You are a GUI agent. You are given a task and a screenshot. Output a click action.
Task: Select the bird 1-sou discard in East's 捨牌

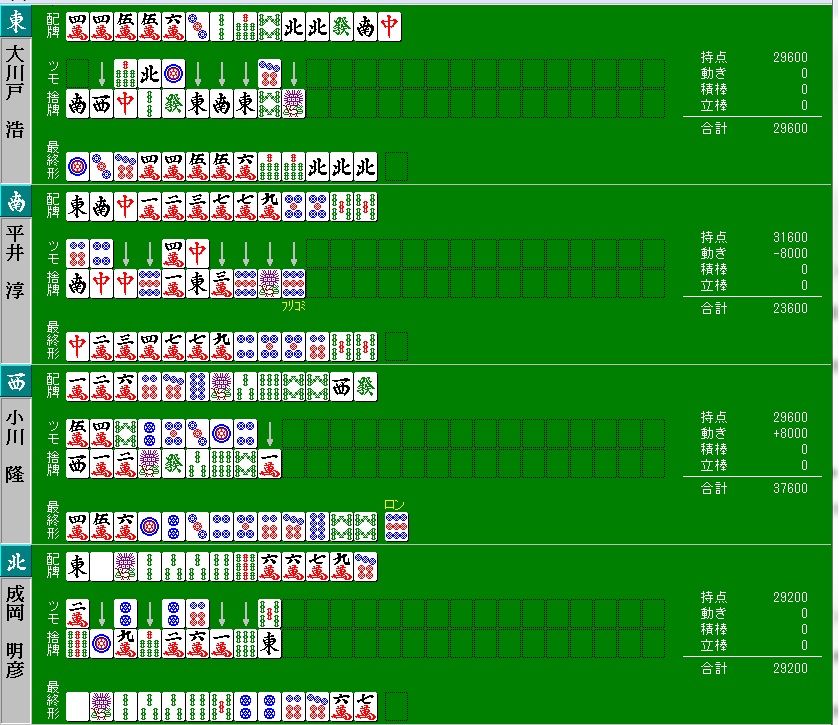coord(294,104)
